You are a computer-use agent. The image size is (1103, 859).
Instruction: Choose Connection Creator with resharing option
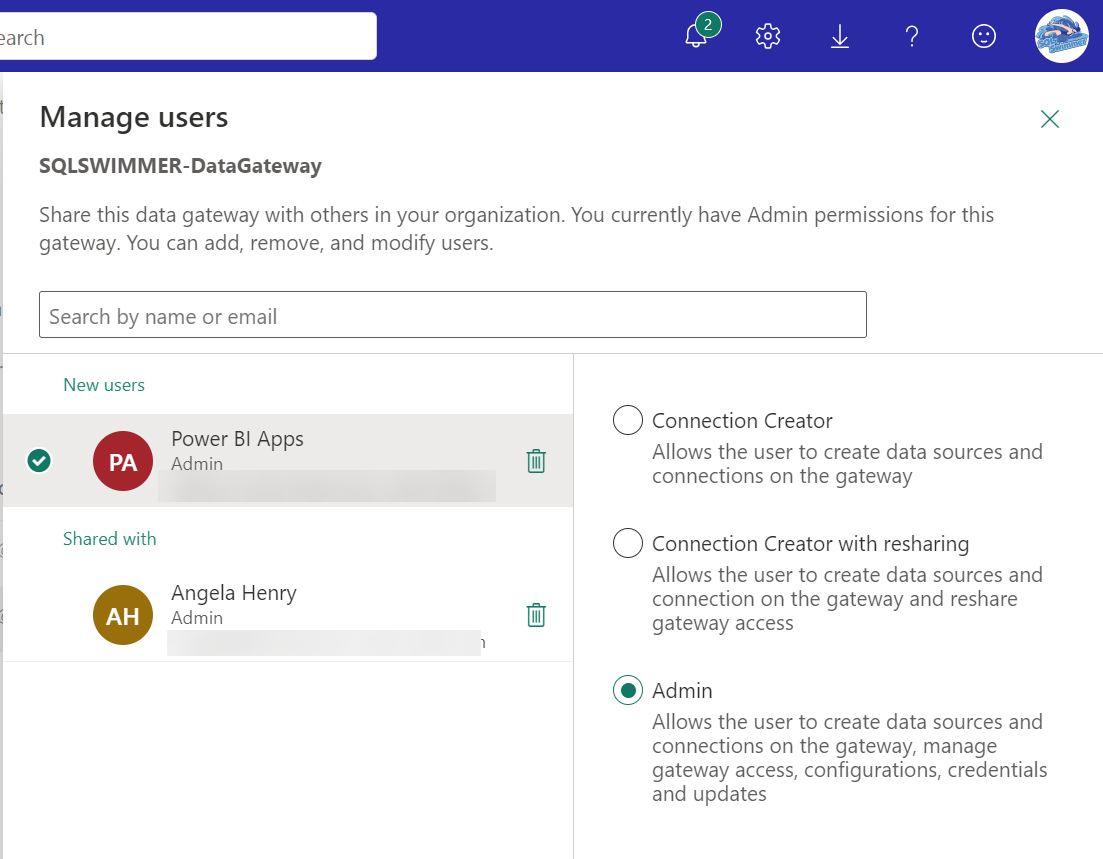628,544
